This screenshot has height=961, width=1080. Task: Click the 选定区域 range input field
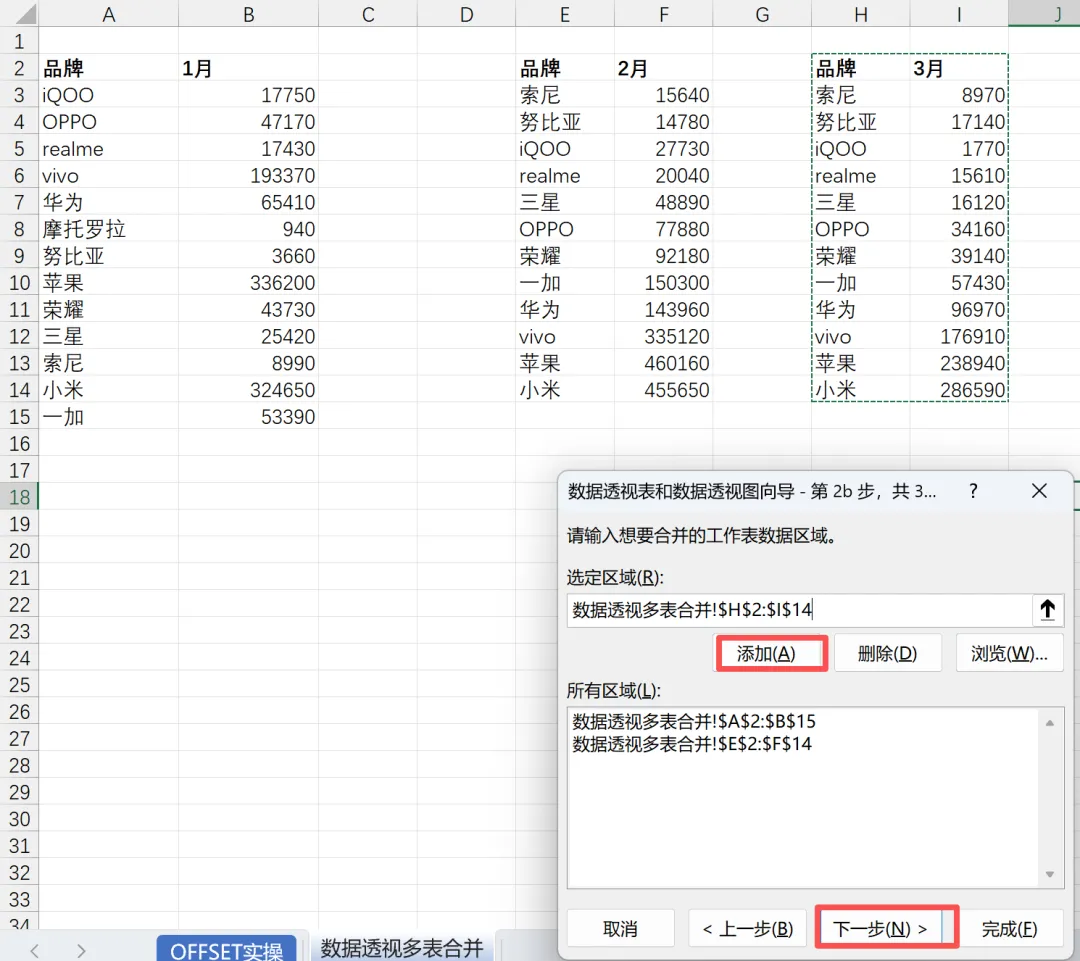[799, 610]
